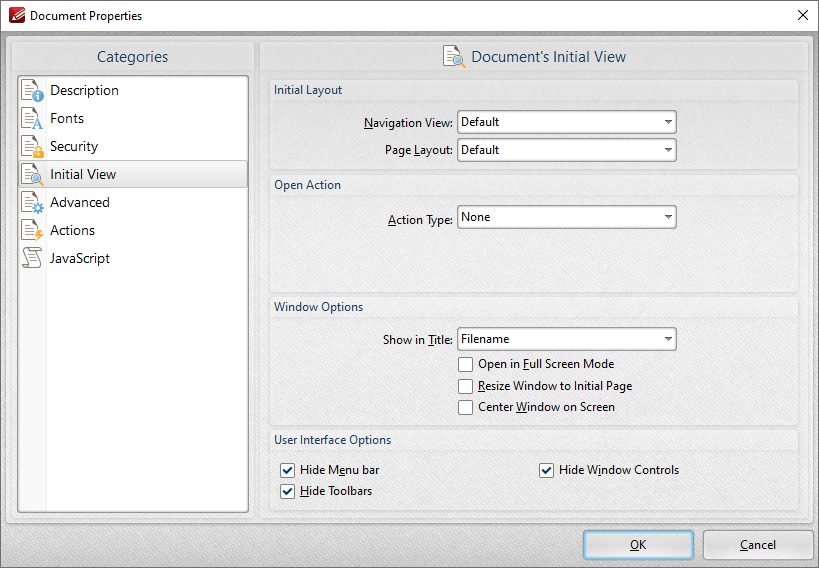Uncheck the Hide Menu bar option
819x568 pixels.
click(288, 470)
